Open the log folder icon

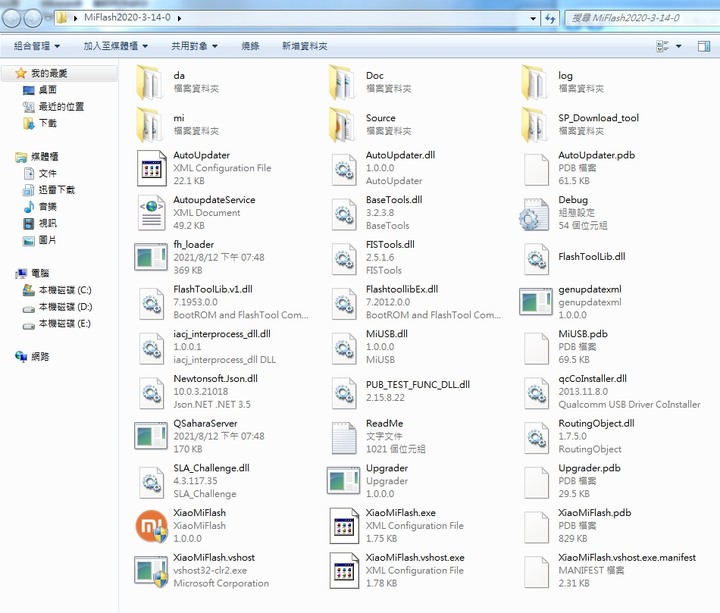tap(535, 83)
